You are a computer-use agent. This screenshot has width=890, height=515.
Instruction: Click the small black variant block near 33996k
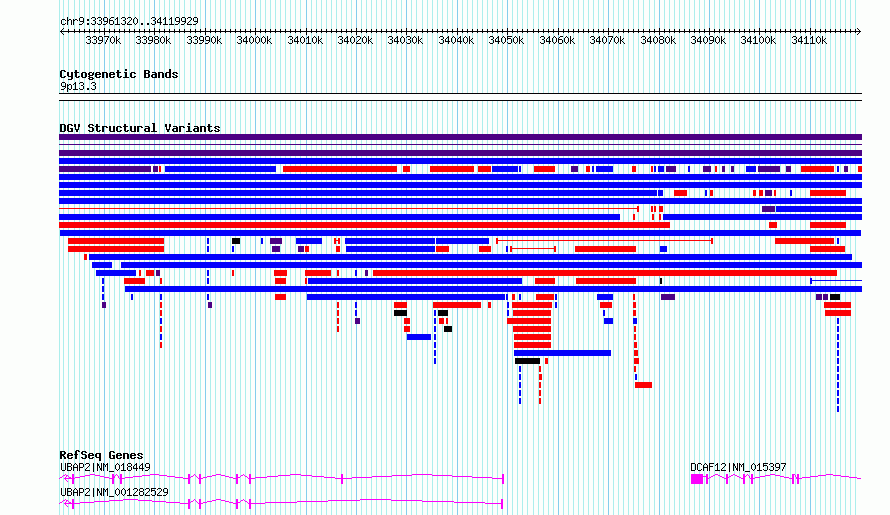click(236, 241)
